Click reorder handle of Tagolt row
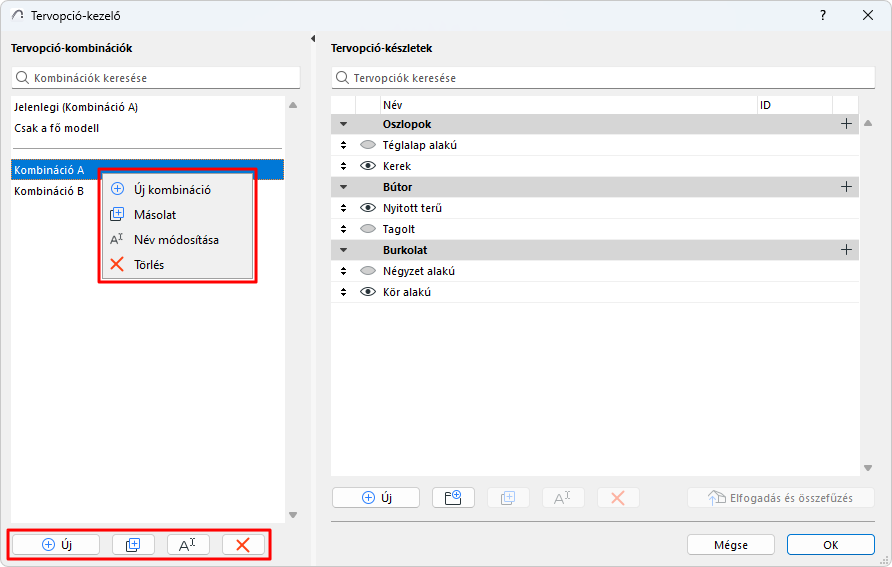 (x=343, y=229)
